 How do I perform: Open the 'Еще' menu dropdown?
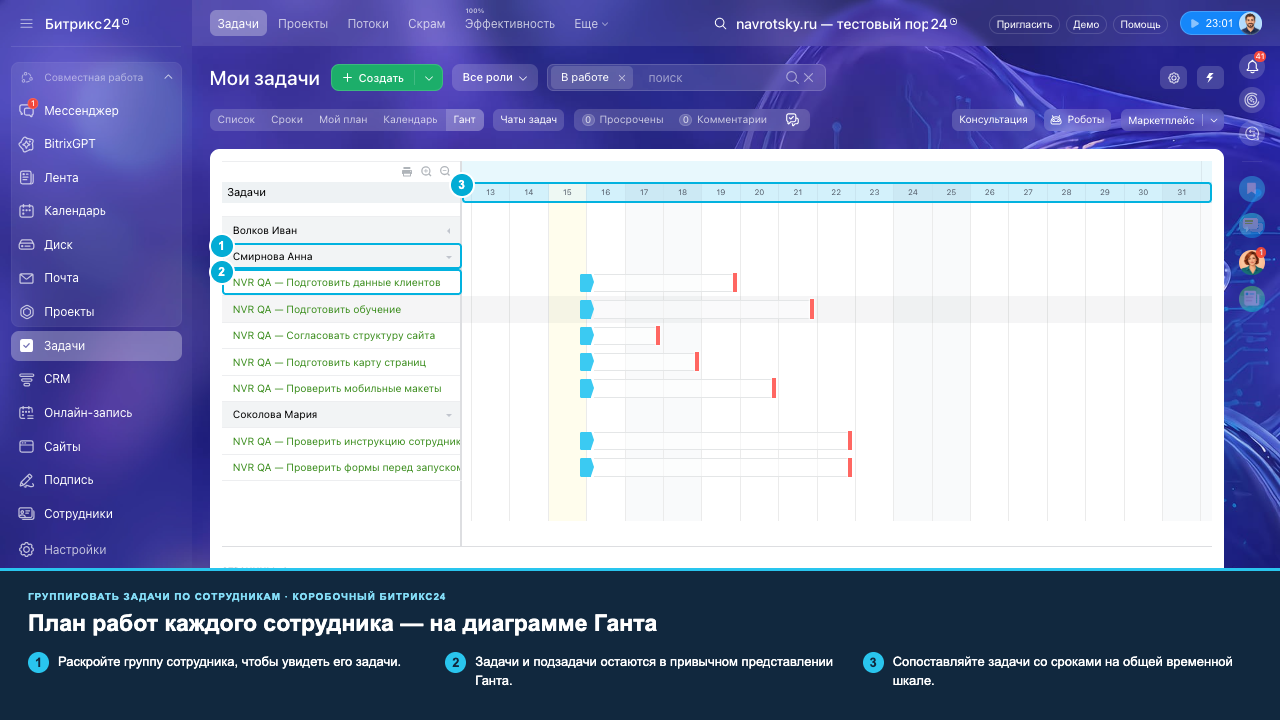click(x=591, y=23)
